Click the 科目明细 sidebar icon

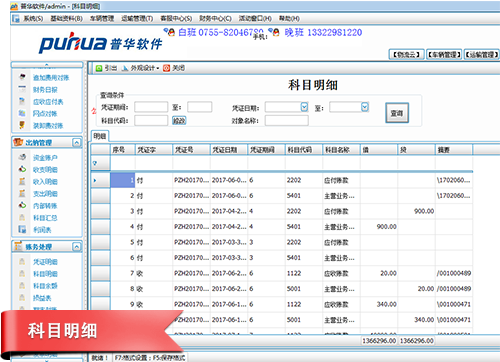(22, 273)
